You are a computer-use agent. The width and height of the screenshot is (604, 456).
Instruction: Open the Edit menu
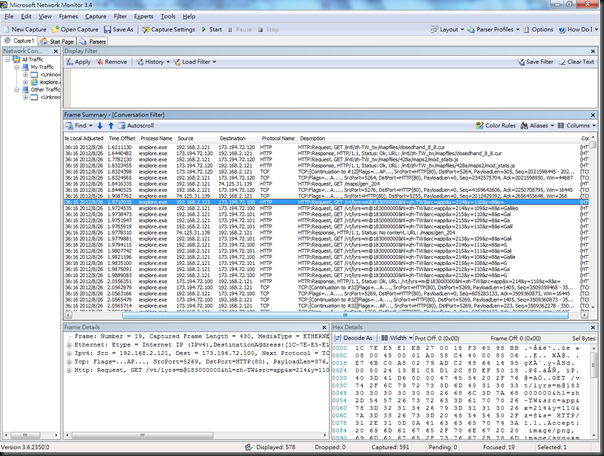point(26,17)
